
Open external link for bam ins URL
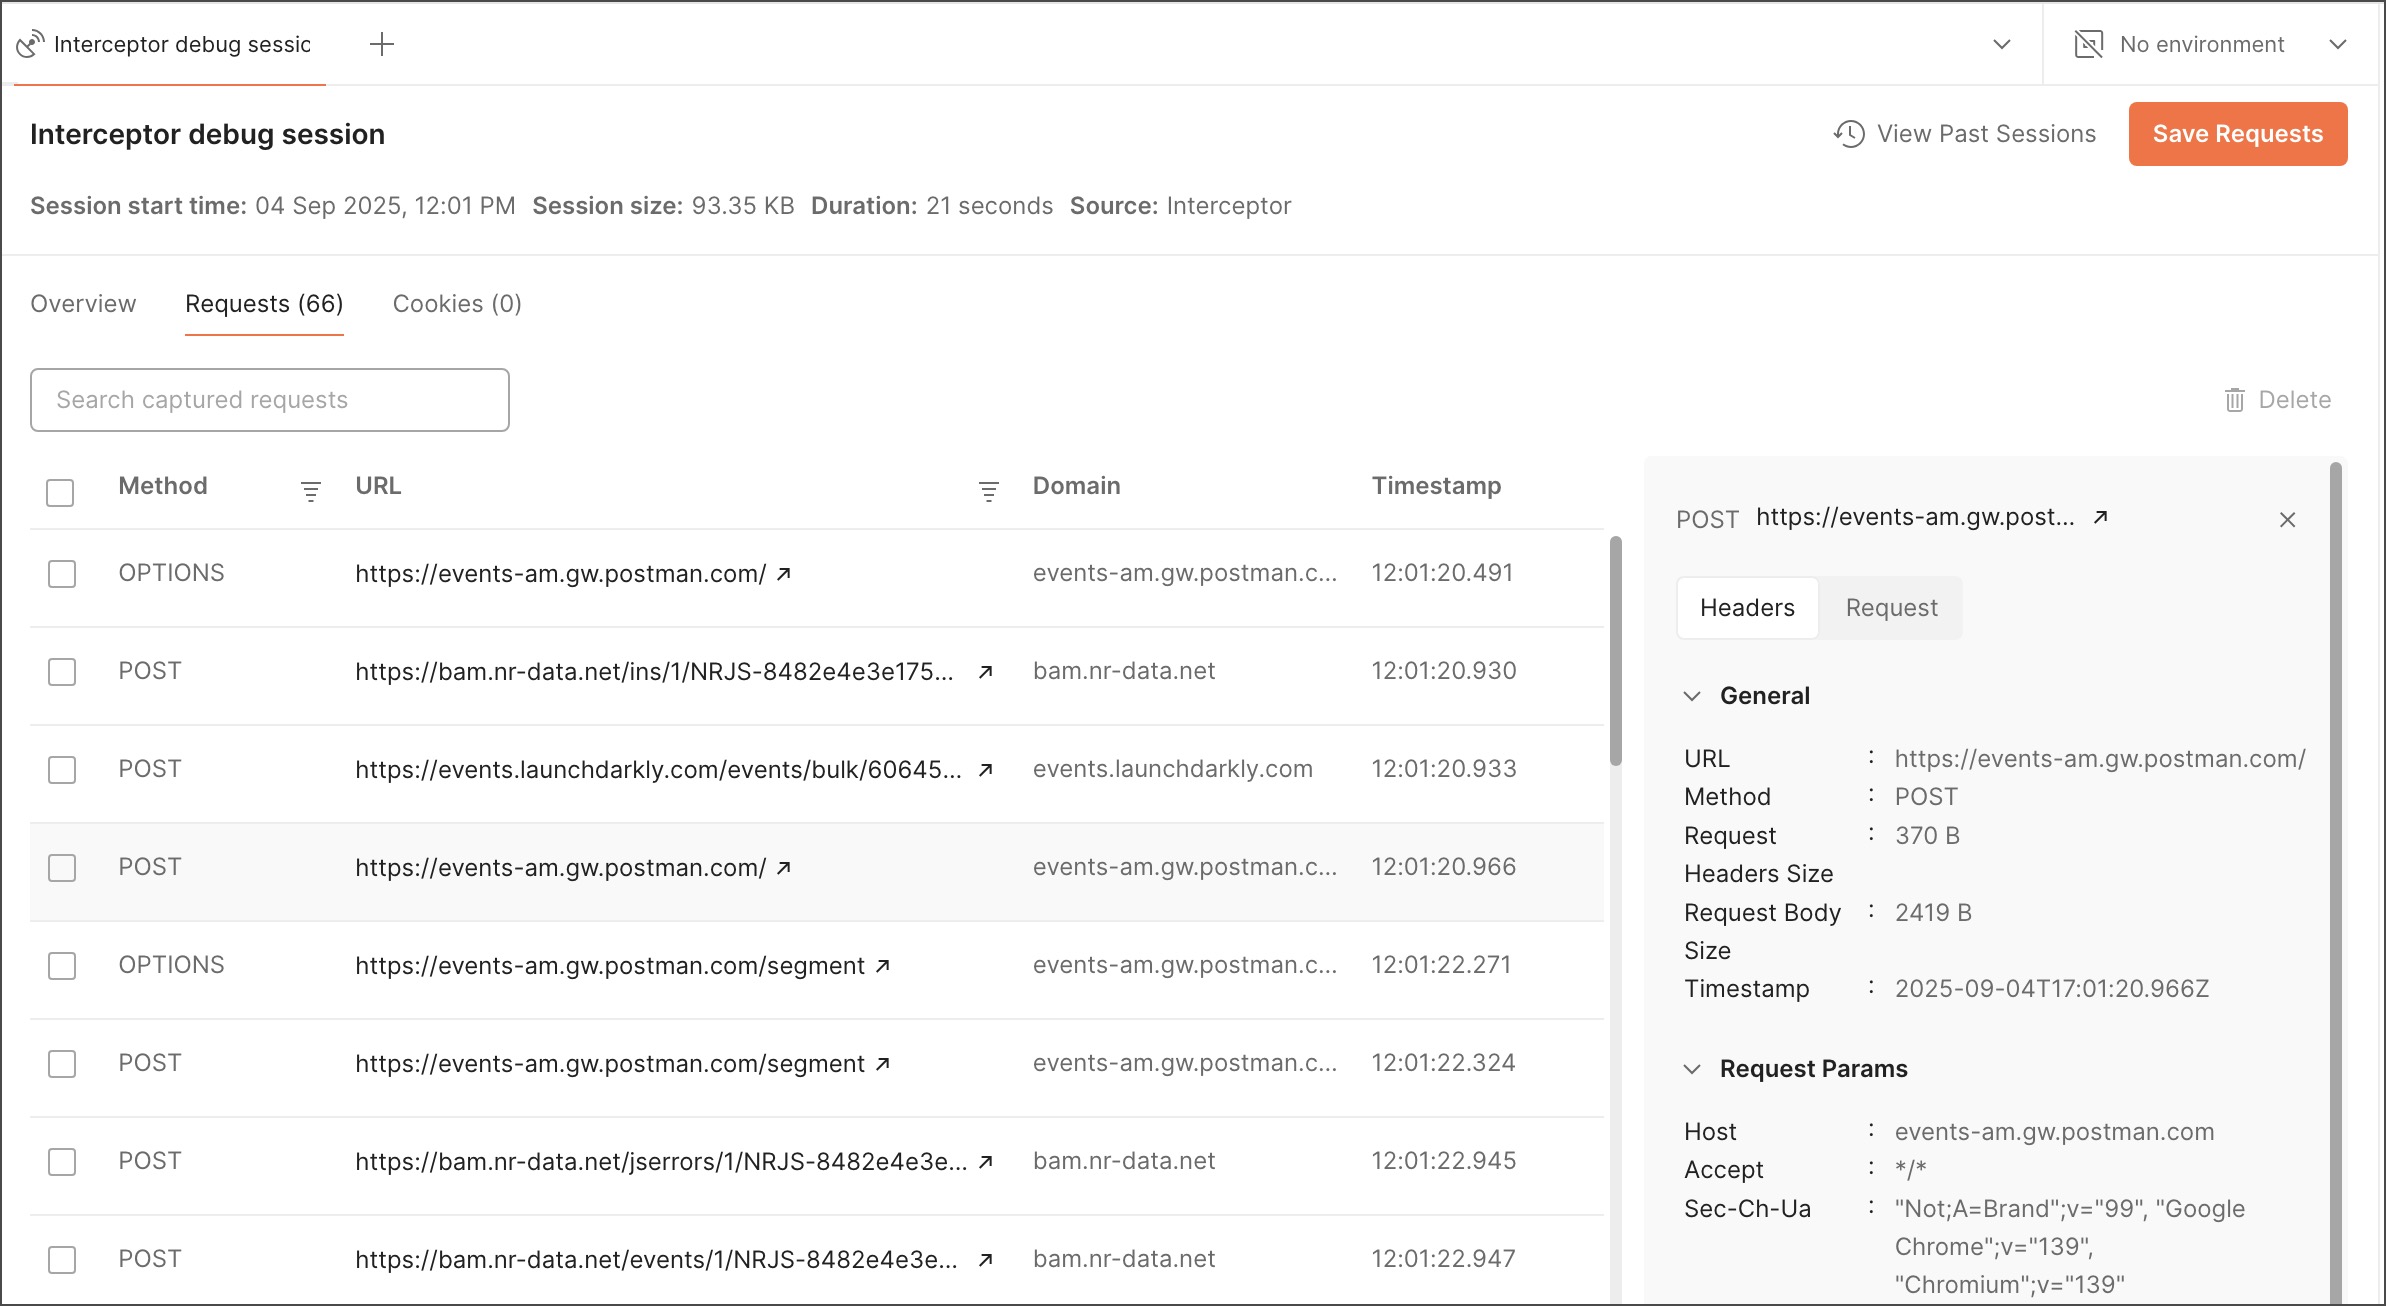(985, 672)
